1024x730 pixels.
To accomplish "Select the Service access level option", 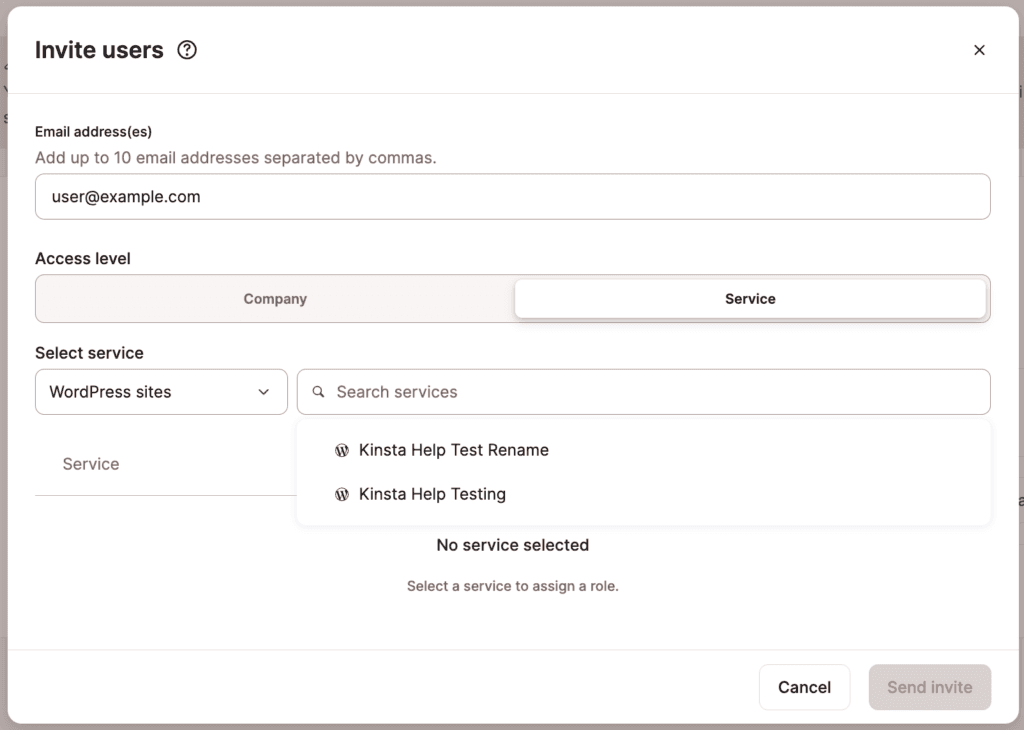I will point(750,299).
